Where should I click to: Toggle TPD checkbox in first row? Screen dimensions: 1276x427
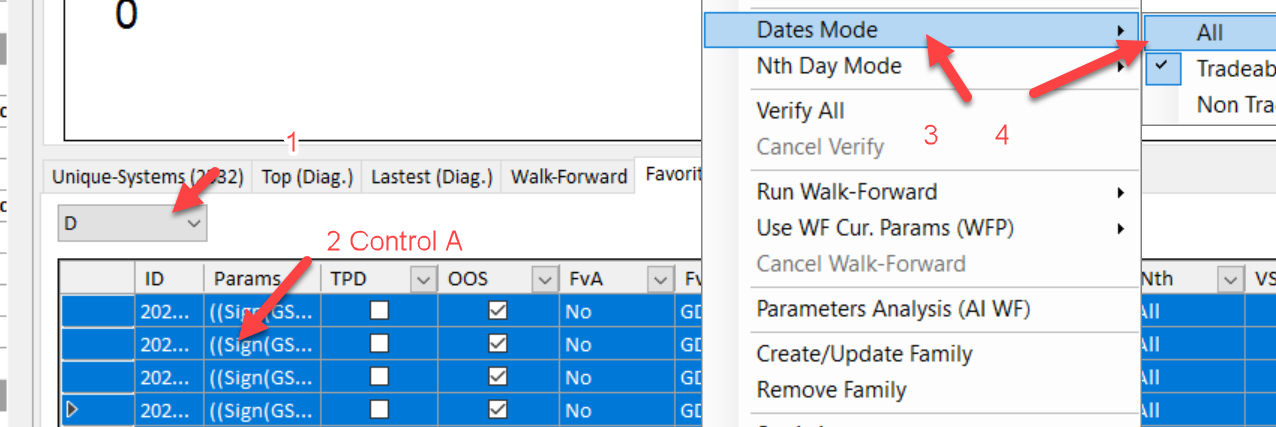379,311
